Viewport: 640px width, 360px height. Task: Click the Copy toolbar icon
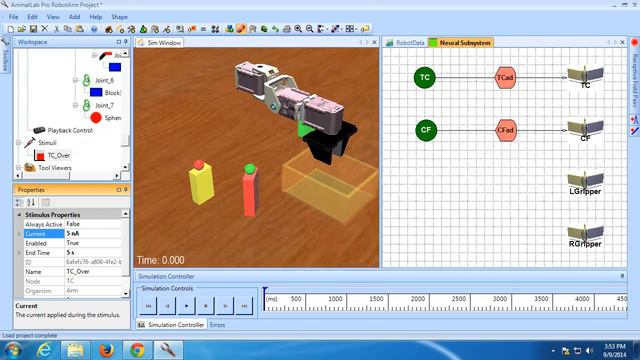(68, 29)
